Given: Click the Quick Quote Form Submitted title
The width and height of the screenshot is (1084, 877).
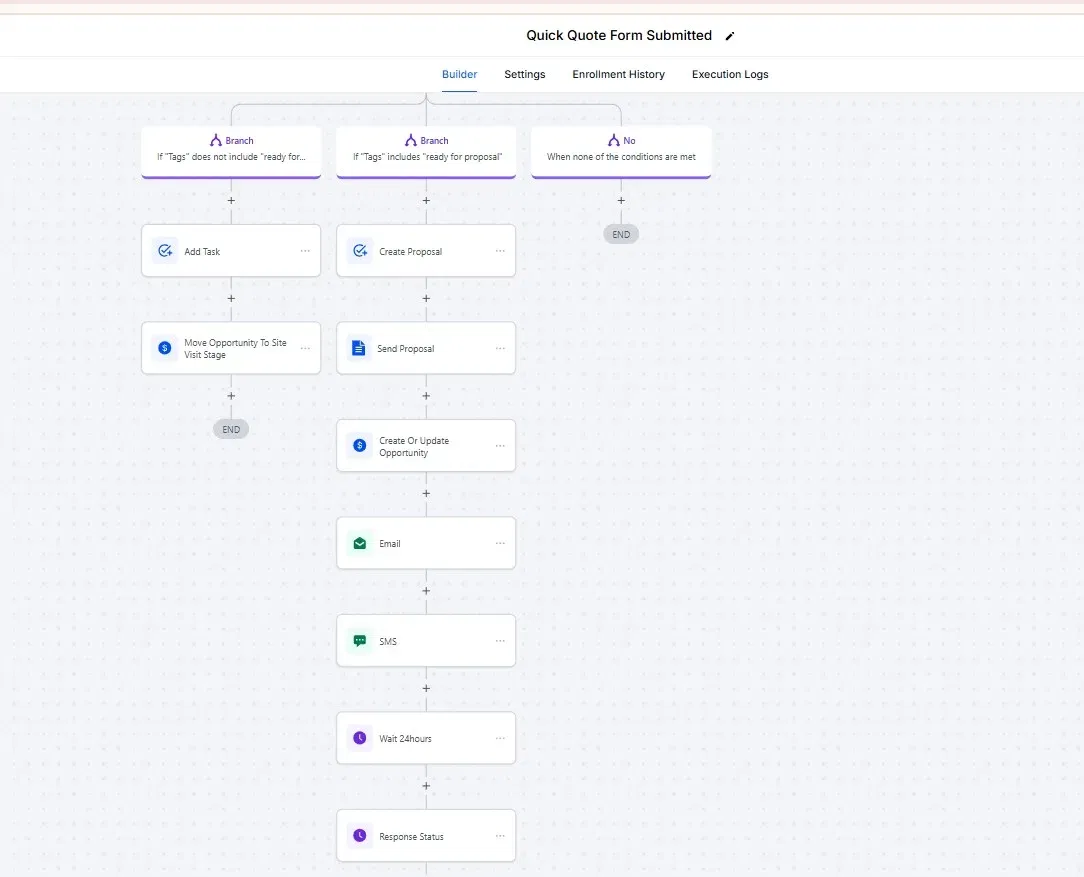Looking at the screenshot, I should tap(619, 35).
